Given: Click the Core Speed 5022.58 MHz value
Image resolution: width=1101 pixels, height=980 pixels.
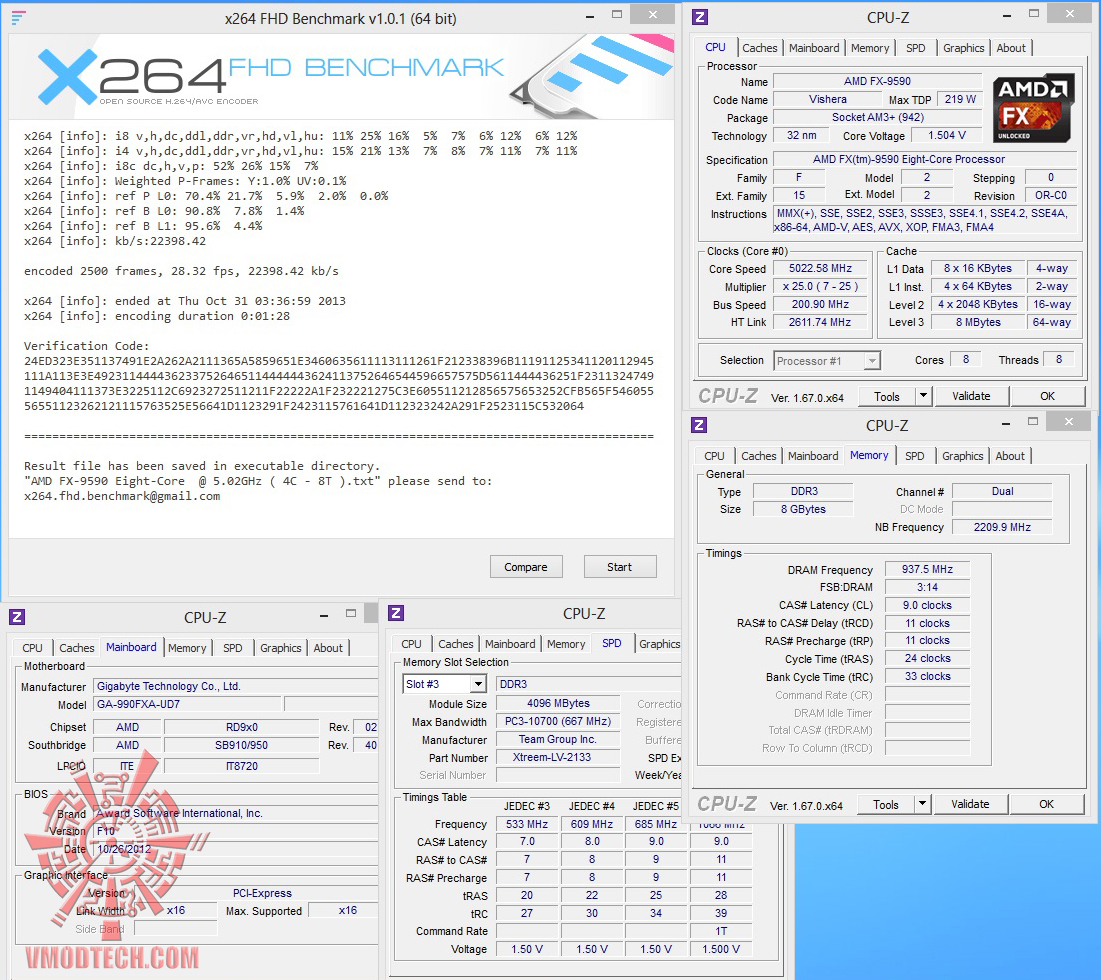Looking at the screenshot, I should click(820, 268).
